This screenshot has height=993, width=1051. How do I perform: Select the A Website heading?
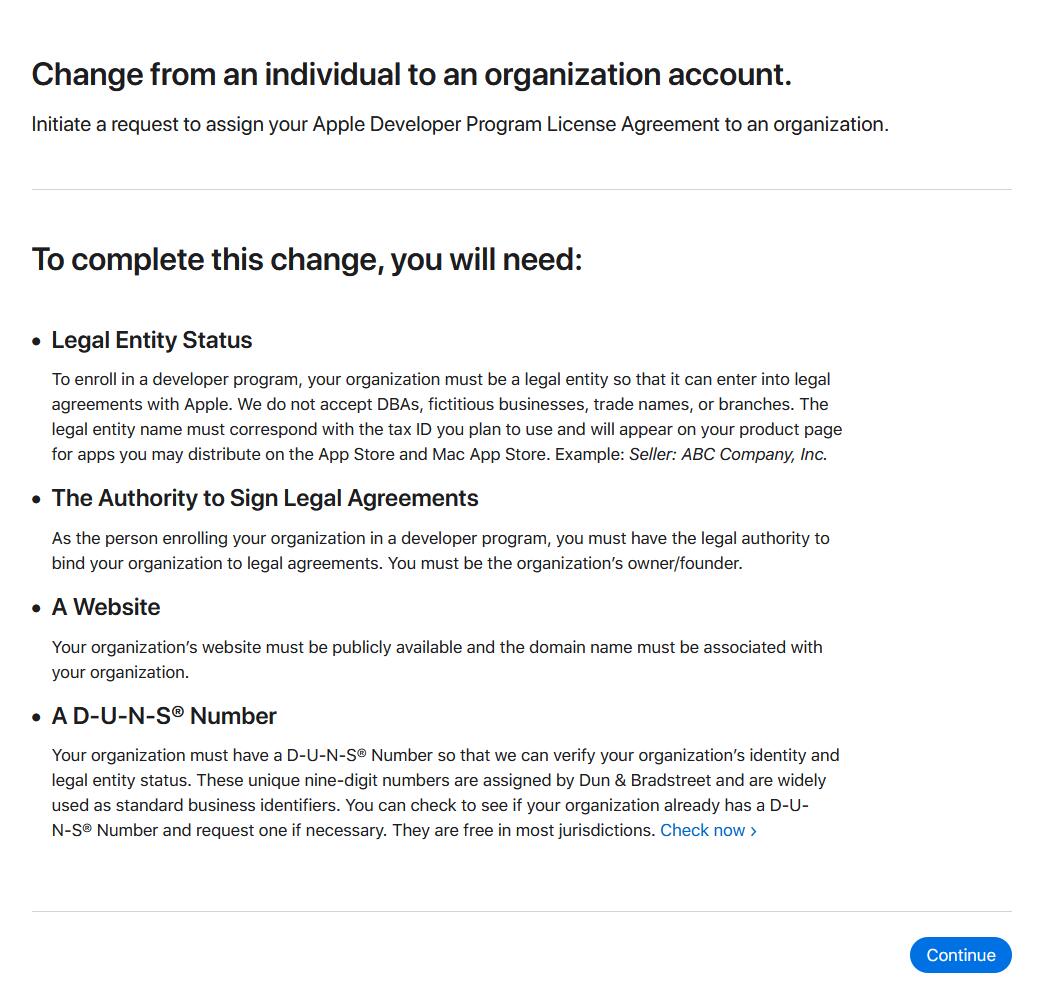click(106, 607)
